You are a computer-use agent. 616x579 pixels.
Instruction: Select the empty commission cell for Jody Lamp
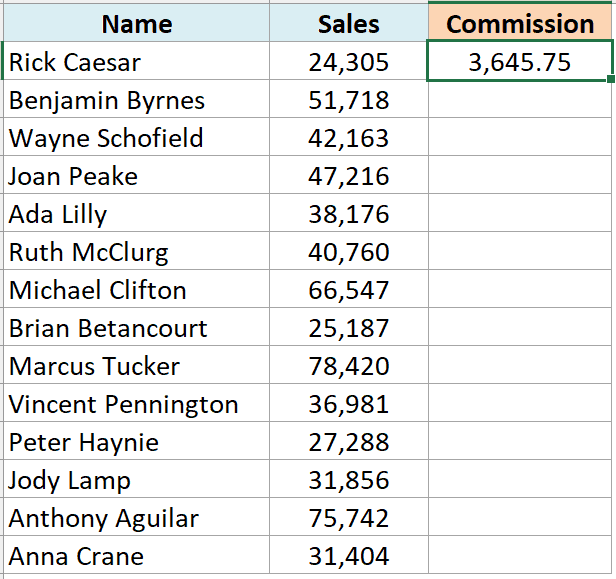519,479
